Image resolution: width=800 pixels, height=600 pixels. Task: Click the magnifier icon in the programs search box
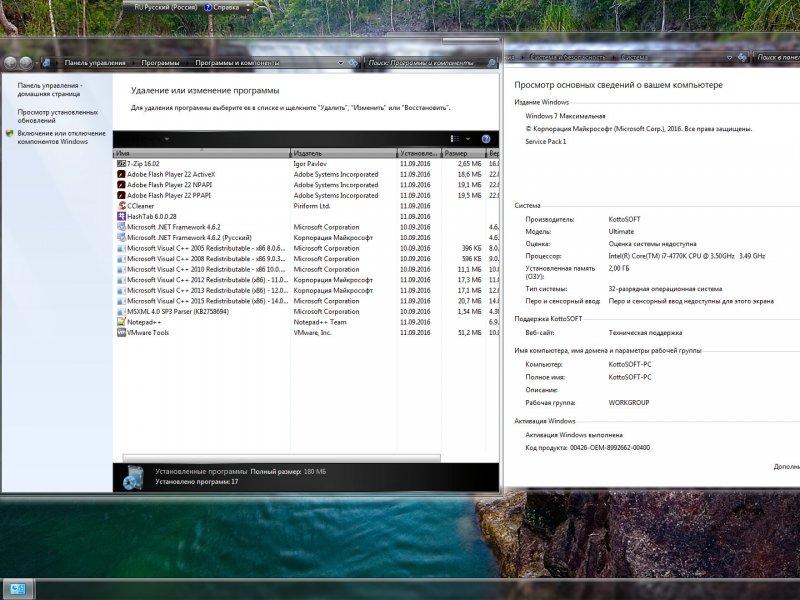(x=491, y=63)
